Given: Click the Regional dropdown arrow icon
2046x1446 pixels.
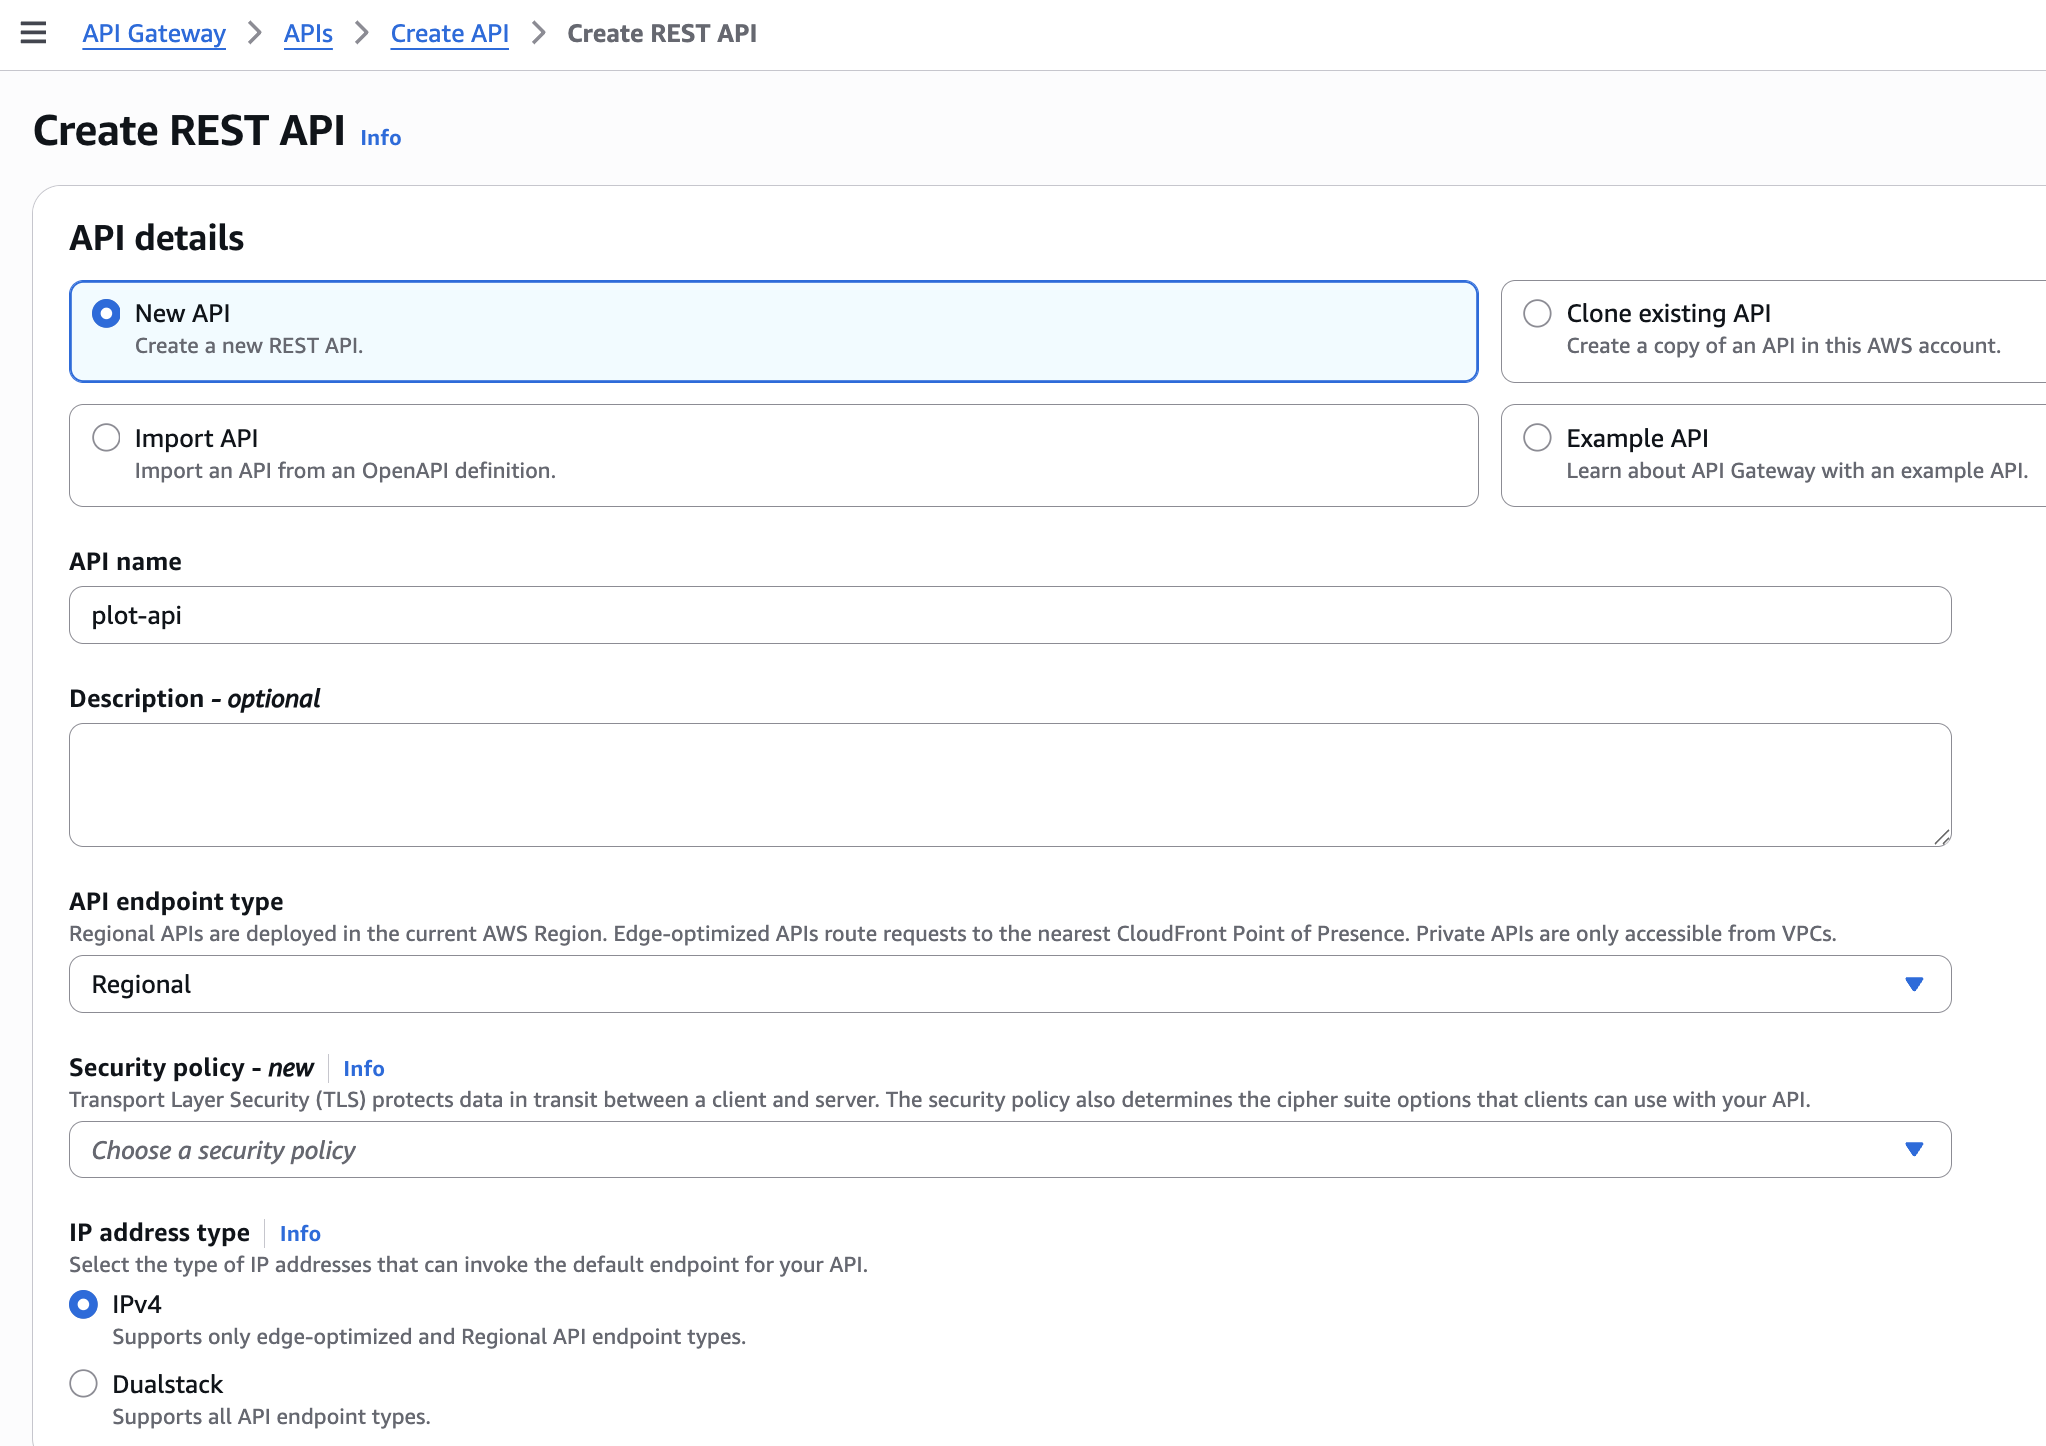Looking at the screenshot, I should coord(1914,984).
